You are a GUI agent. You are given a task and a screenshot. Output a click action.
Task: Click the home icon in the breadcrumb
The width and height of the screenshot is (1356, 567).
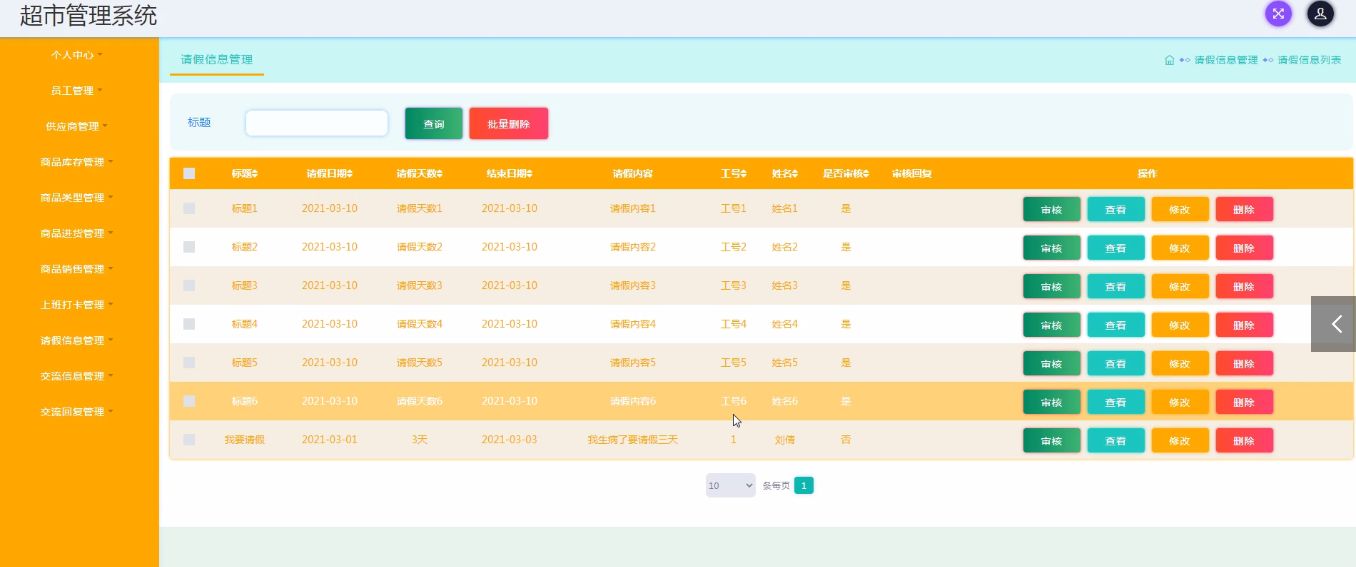(x=1169, y=60)
